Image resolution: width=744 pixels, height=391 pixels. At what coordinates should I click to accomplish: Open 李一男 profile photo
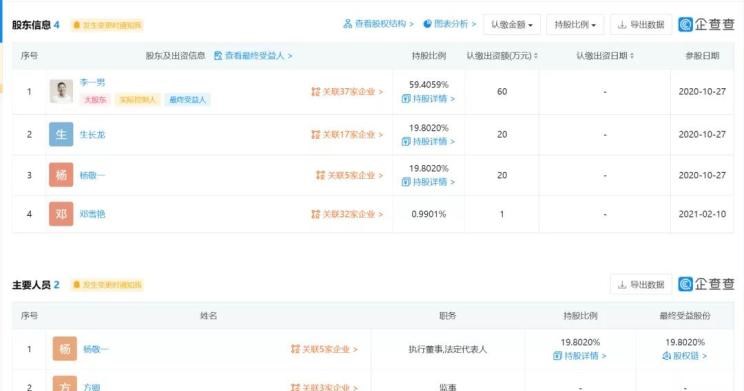61,91
